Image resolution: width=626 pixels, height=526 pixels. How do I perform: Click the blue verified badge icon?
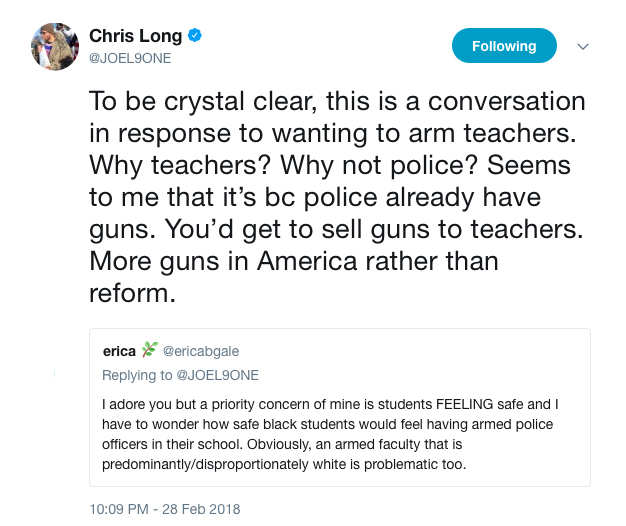(196, 36)
